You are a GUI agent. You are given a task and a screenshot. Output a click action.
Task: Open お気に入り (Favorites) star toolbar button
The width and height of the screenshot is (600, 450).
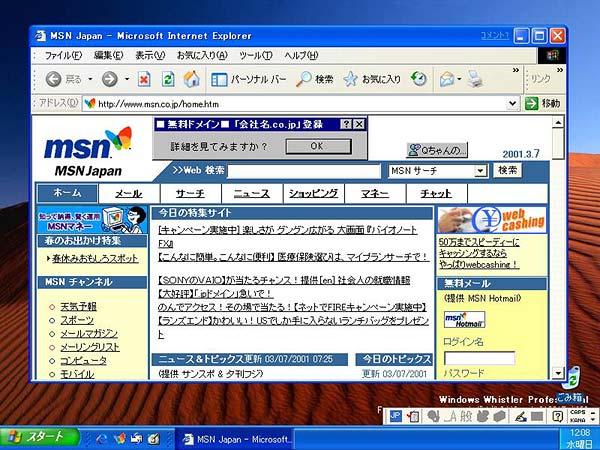(372, 79)
